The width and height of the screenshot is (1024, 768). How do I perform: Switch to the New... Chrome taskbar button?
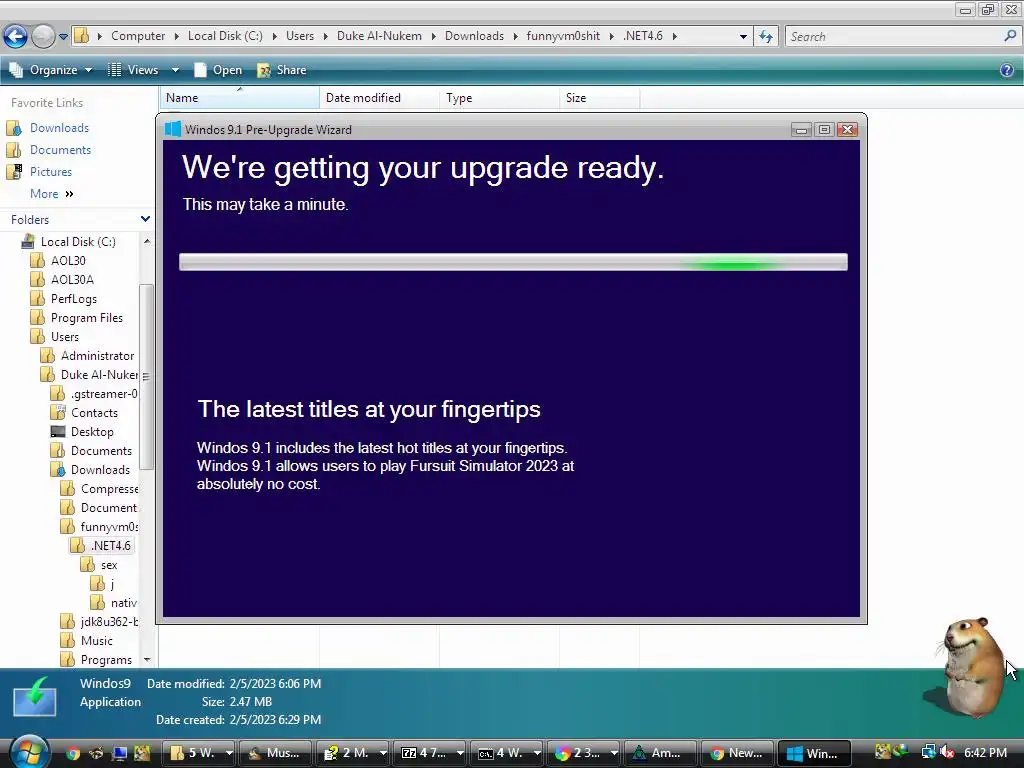737,753
